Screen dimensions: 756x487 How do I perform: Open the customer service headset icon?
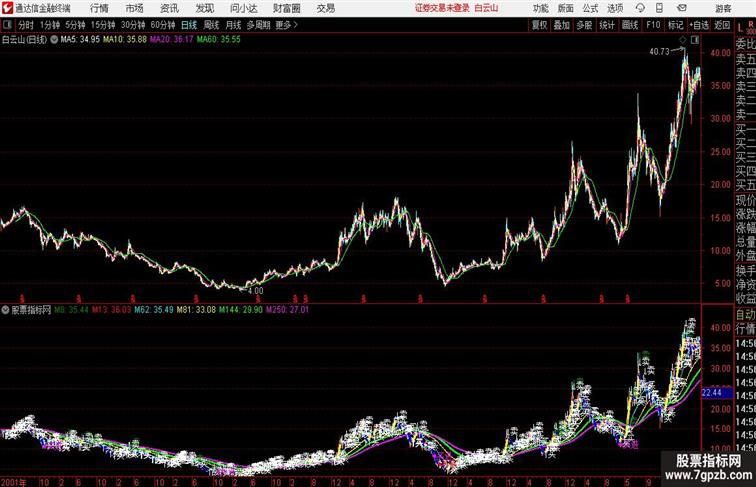click(x=640, y=8)
